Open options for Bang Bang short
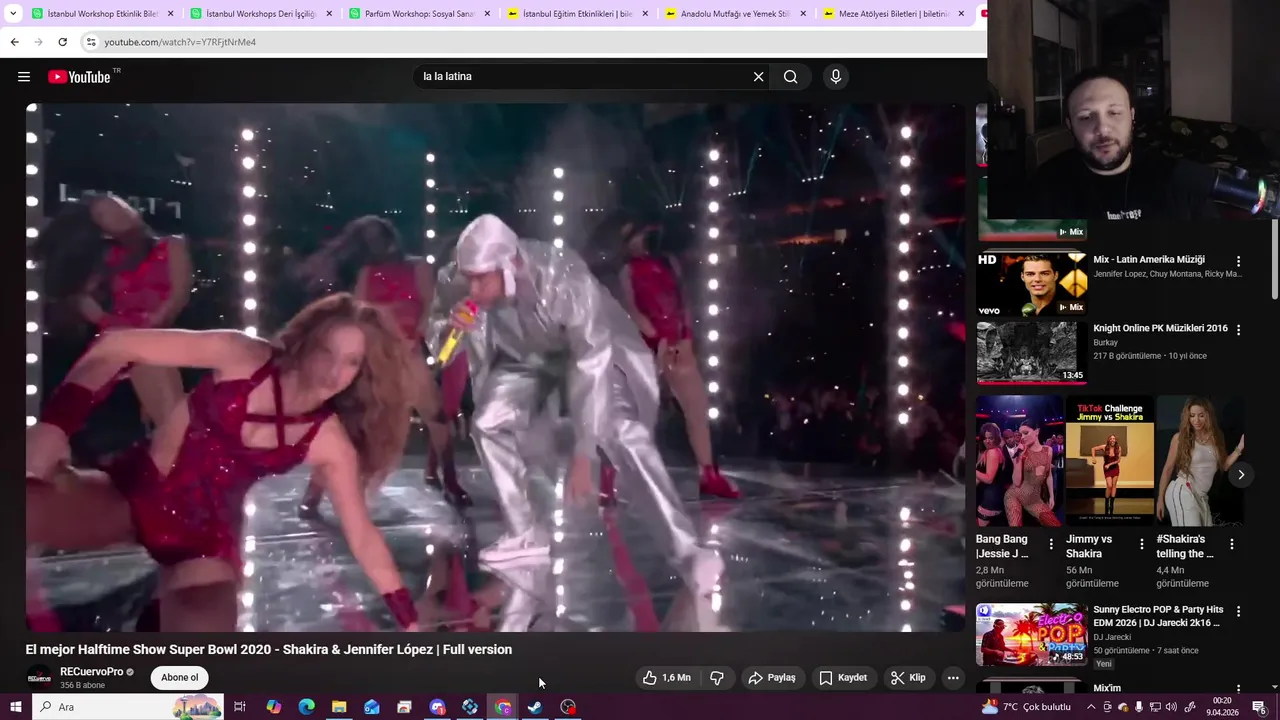The height and width of the screenshot is (720, 1280). click(1051, 544)
